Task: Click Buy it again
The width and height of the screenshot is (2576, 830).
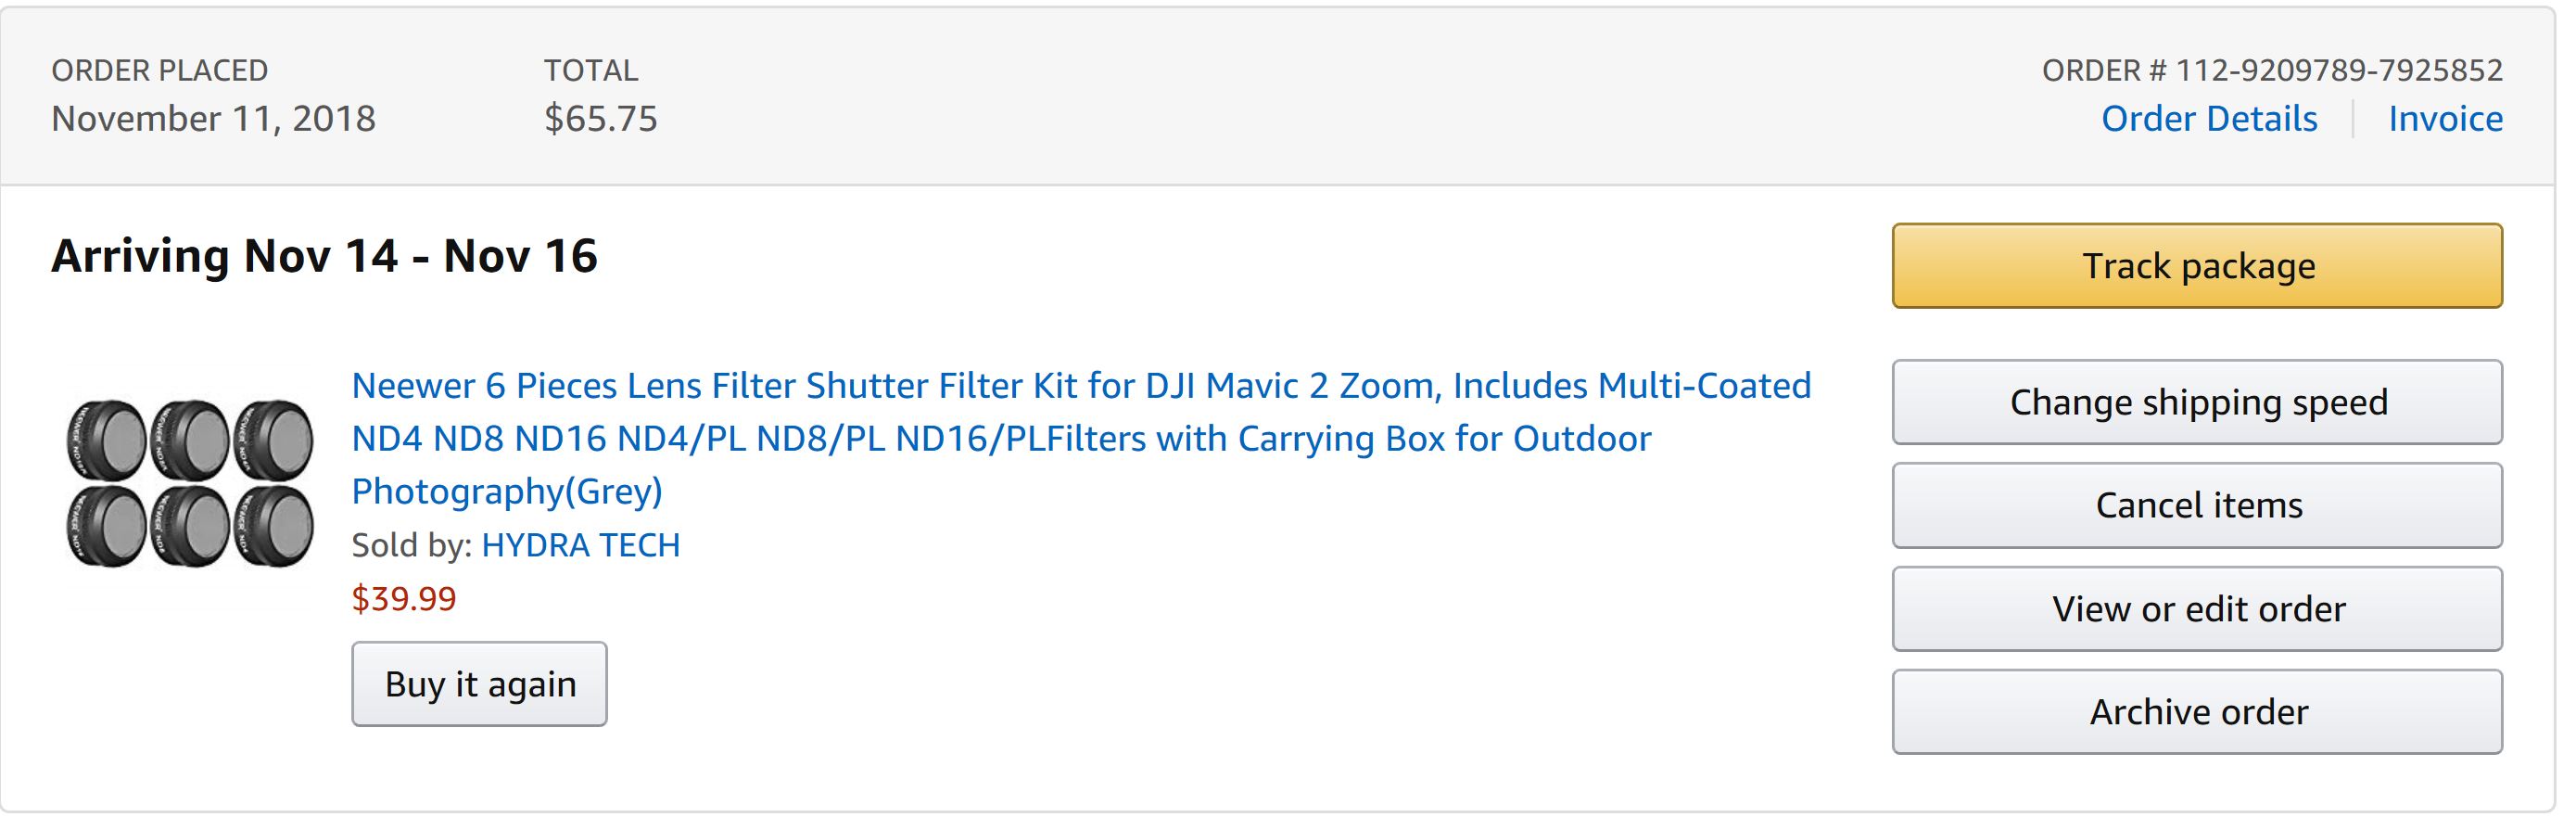Action: pos(479,684)
